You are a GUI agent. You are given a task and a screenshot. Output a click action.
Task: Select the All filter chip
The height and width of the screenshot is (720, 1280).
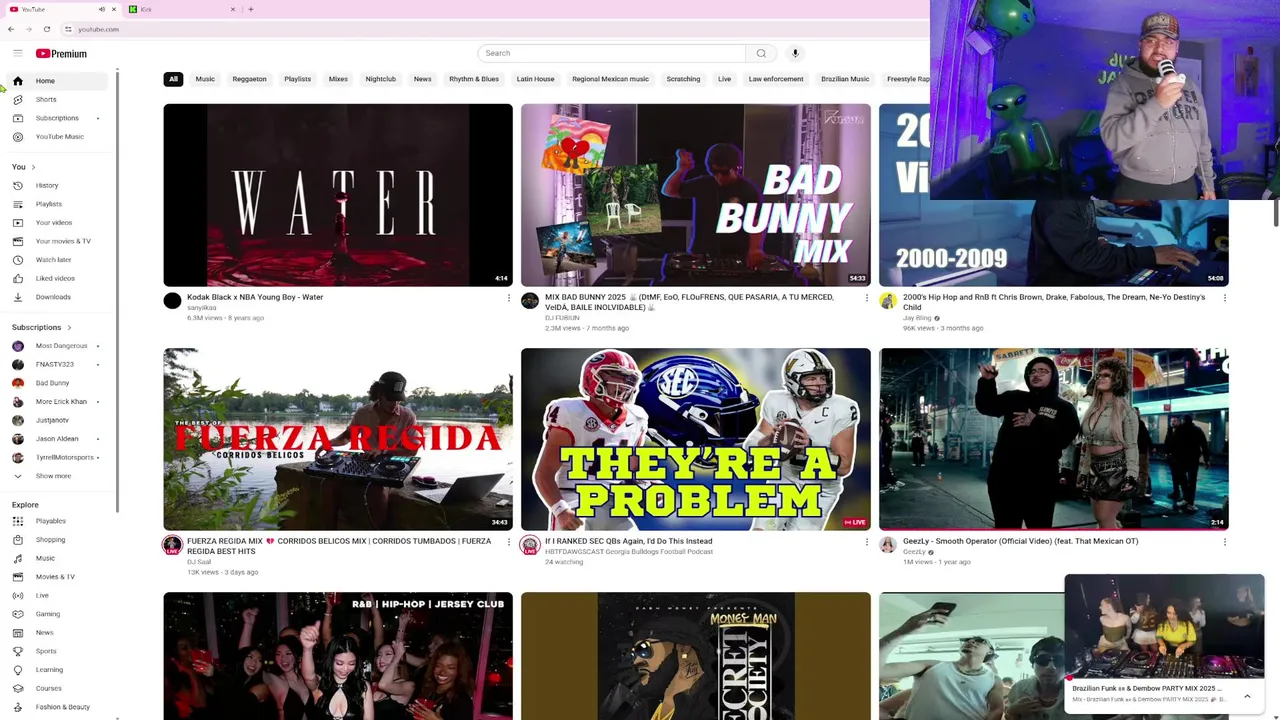tap(173, 79)
